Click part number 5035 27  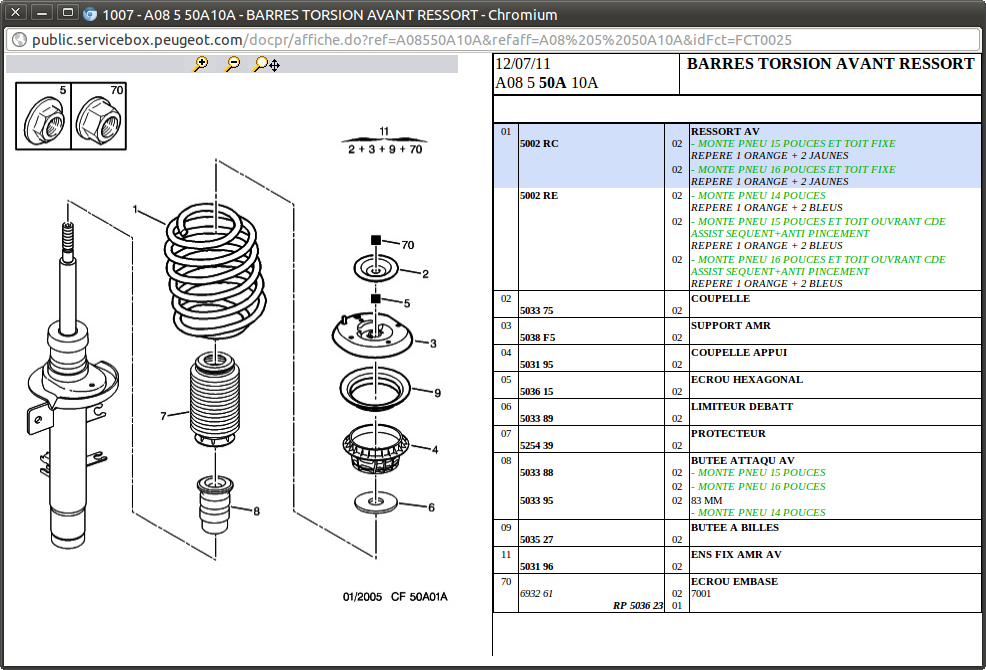[536, 540]
